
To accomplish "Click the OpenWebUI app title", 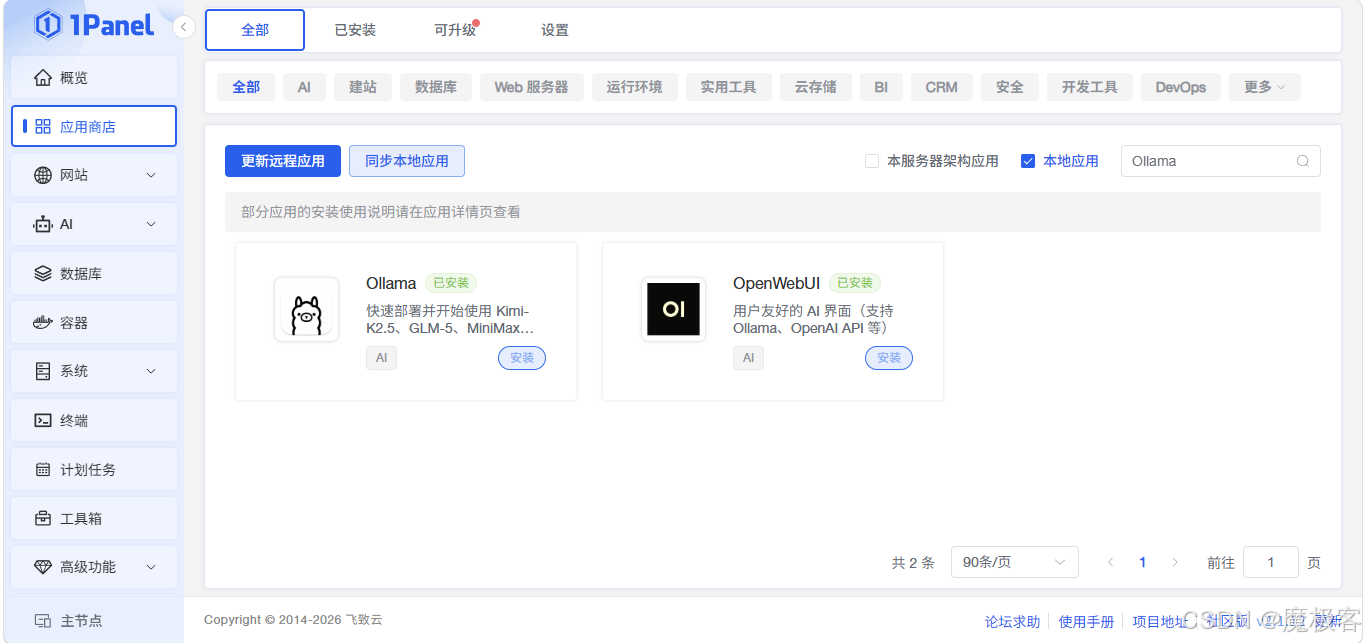I will 777,283.
